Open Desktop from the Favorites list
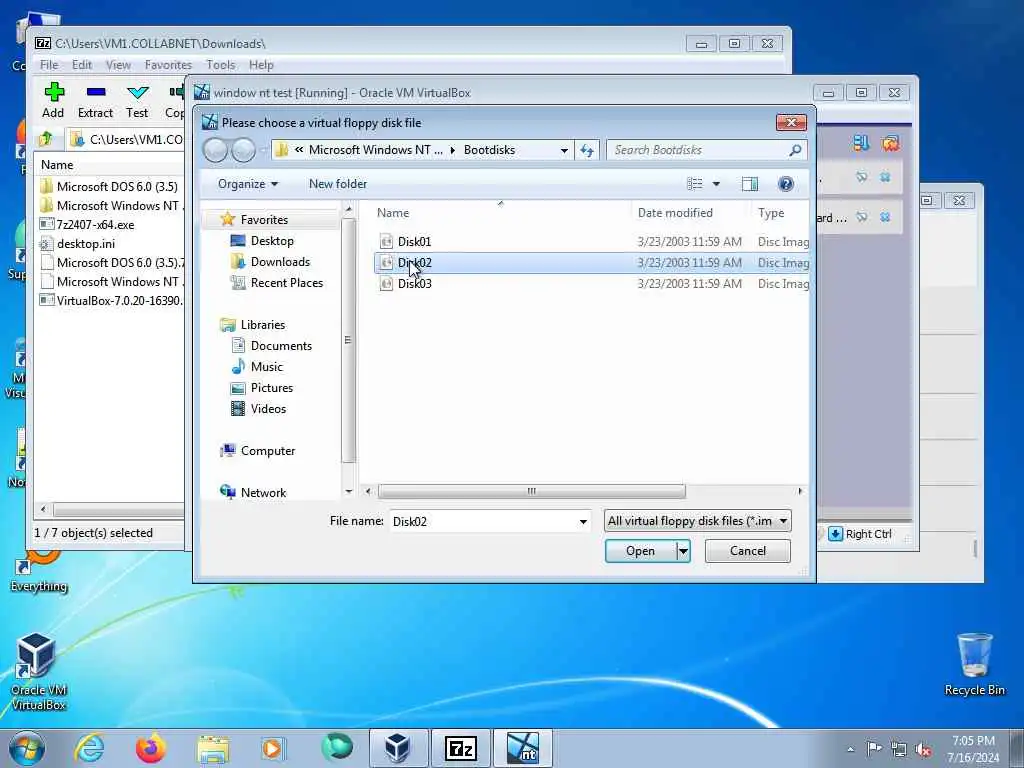 [272, 241]
